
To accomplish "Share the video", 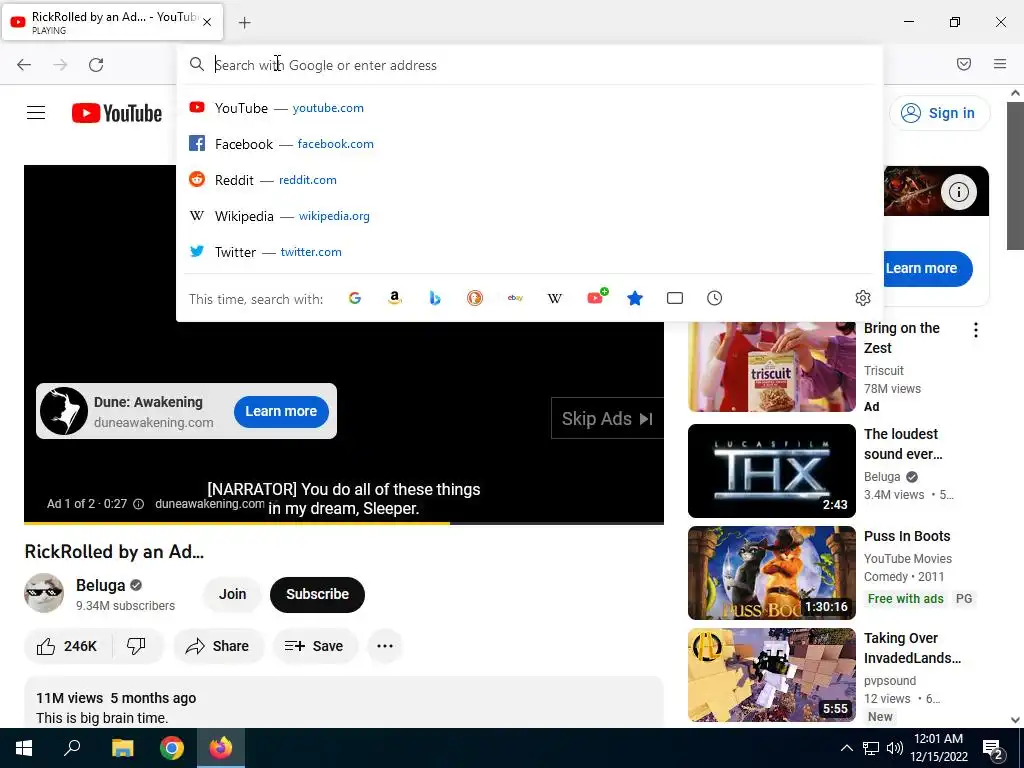I will tap(218, 646).
